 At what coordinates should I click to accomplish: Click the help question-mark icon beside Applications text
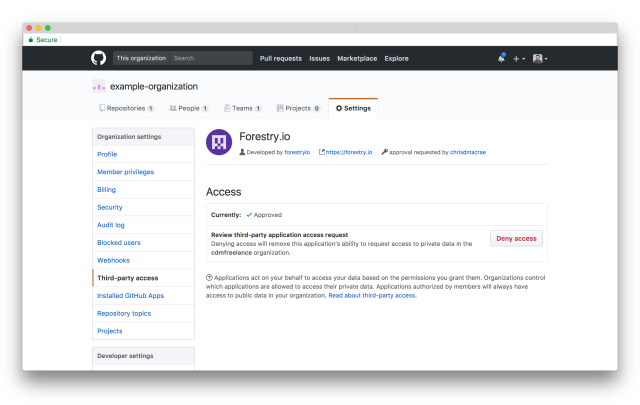(x=209, y=278)
